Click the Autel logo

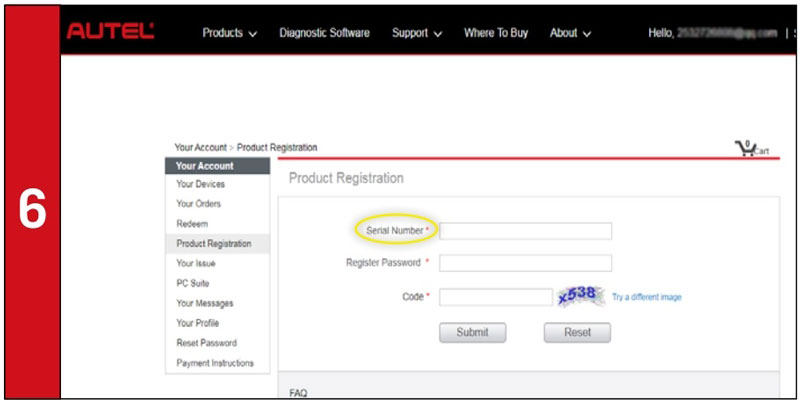pos(110,32)
